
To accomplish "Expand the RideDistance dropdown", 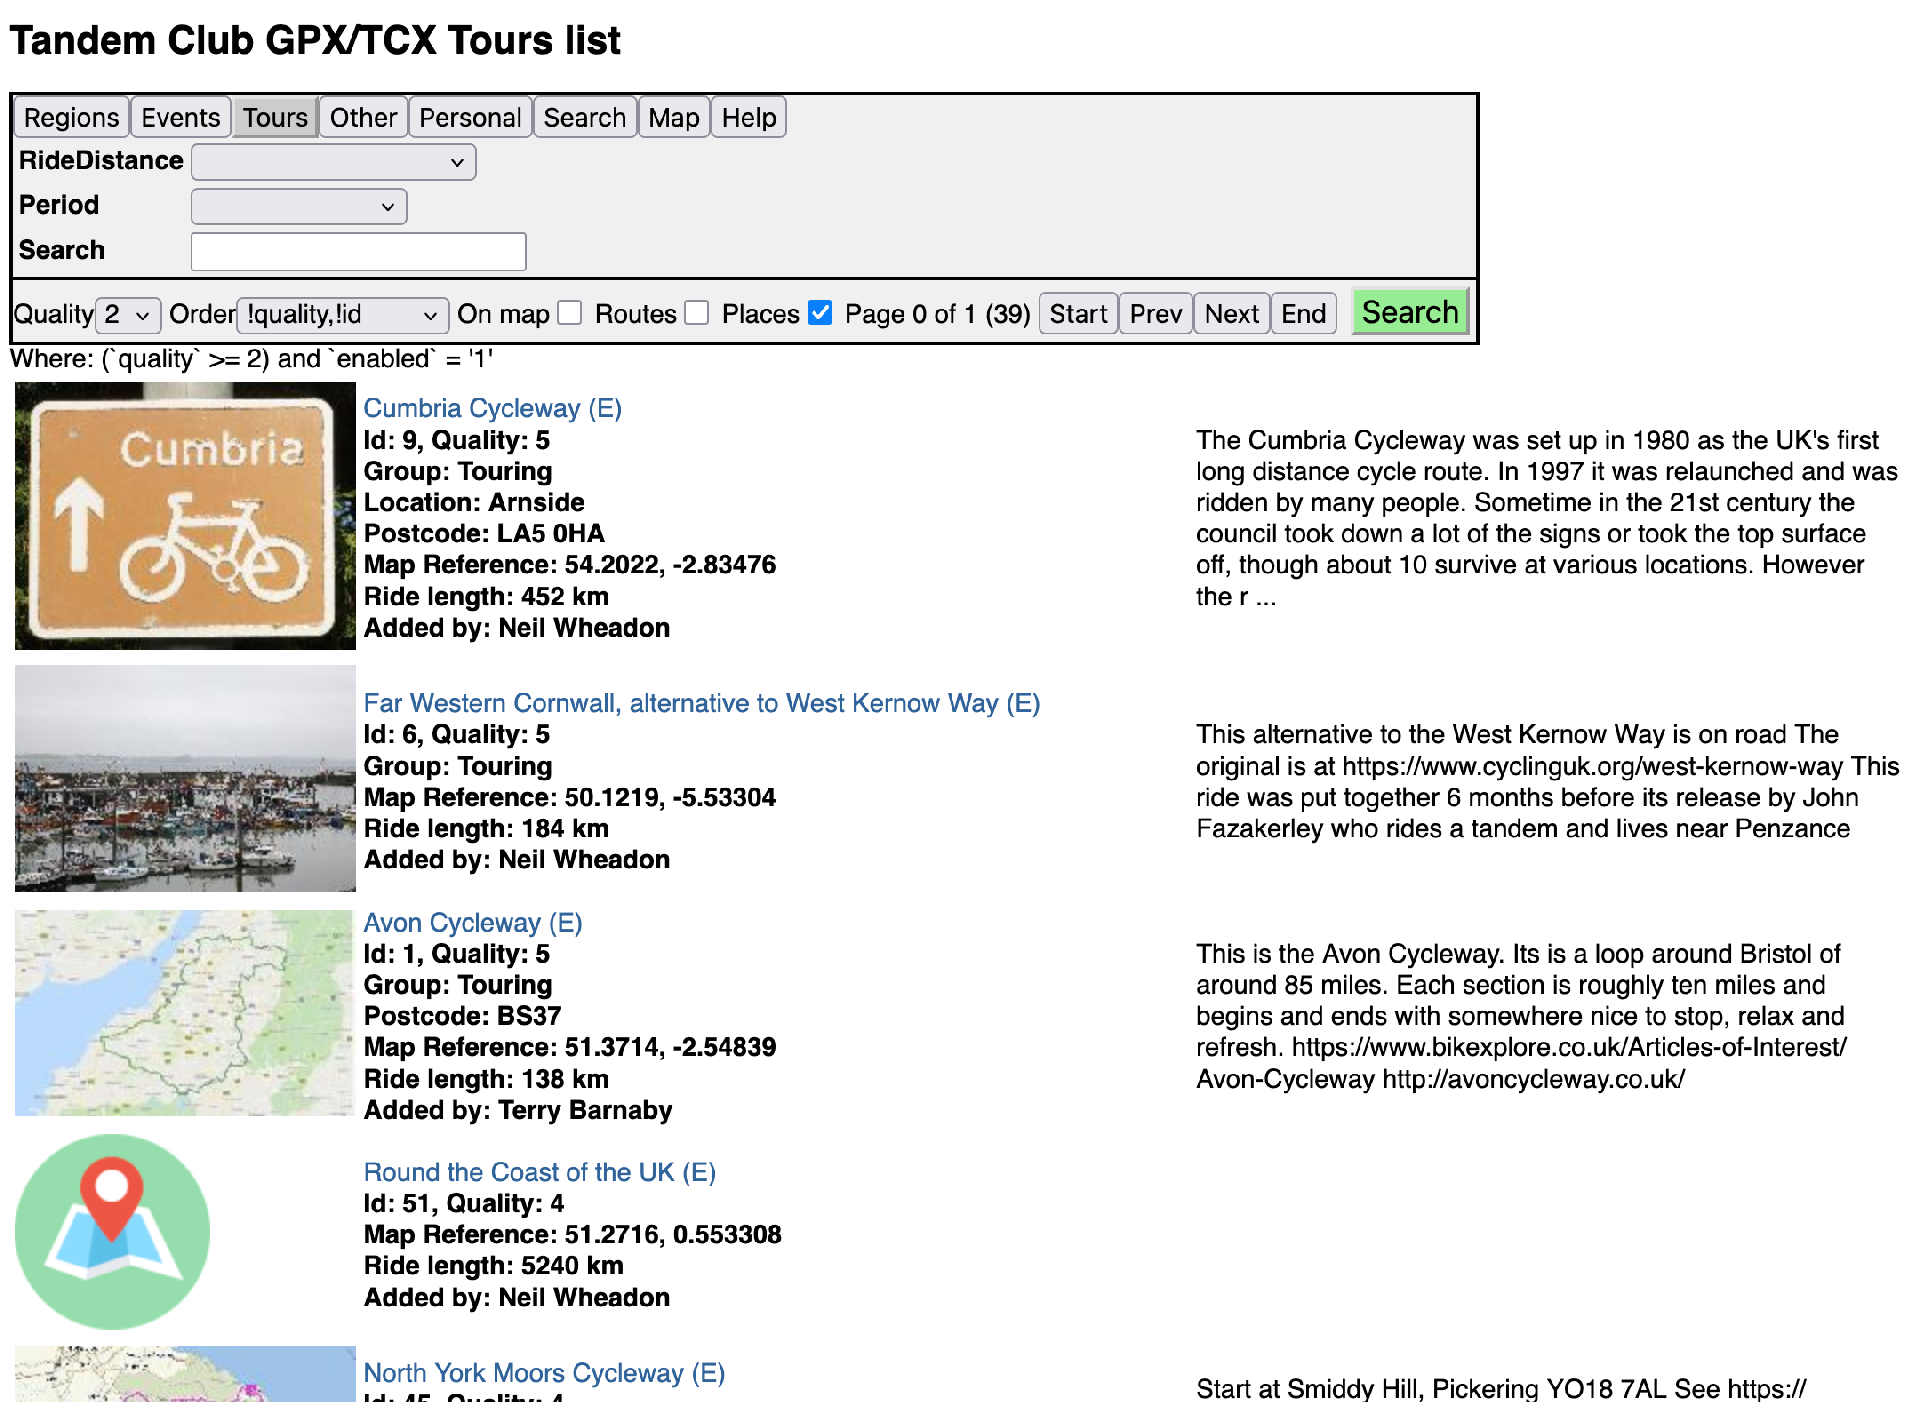I will (333, 162).
